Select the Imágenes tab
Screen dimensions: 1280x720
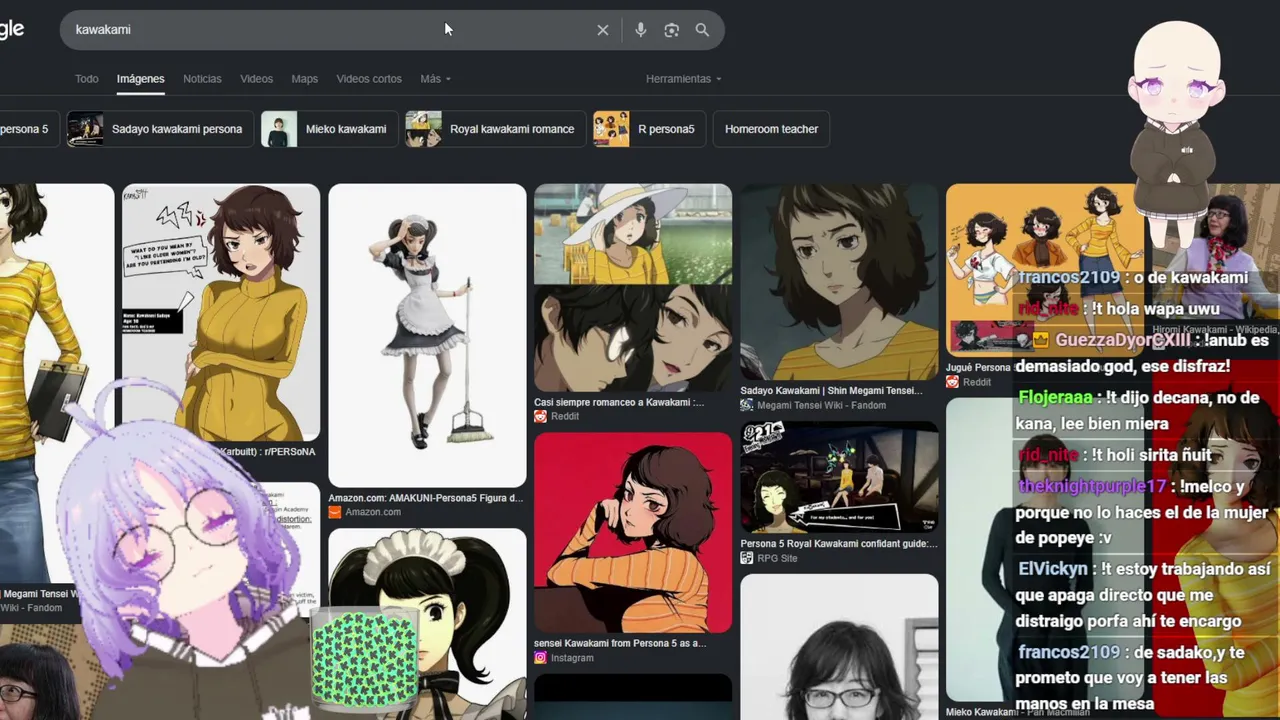140,79
